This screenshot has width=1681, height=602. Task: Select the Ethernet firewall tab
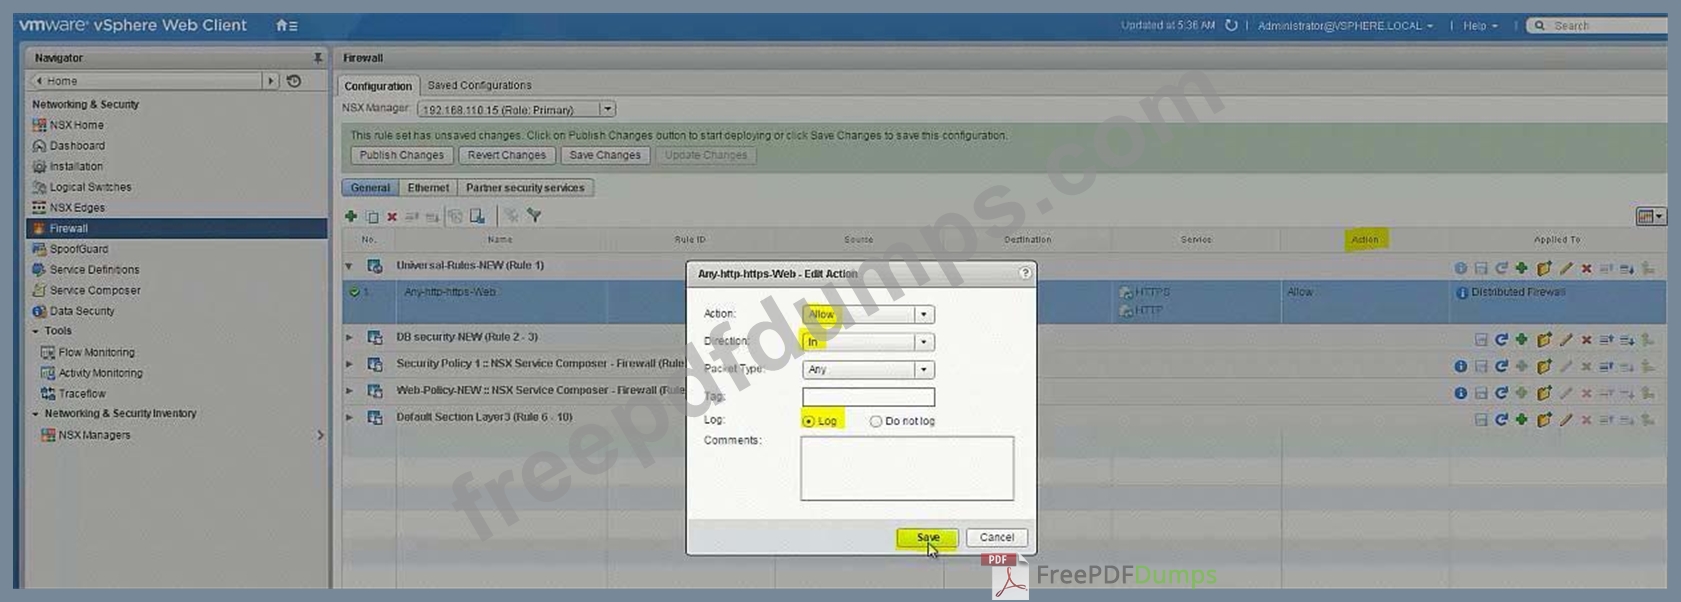pyautogui.click(x=428, y=188)
